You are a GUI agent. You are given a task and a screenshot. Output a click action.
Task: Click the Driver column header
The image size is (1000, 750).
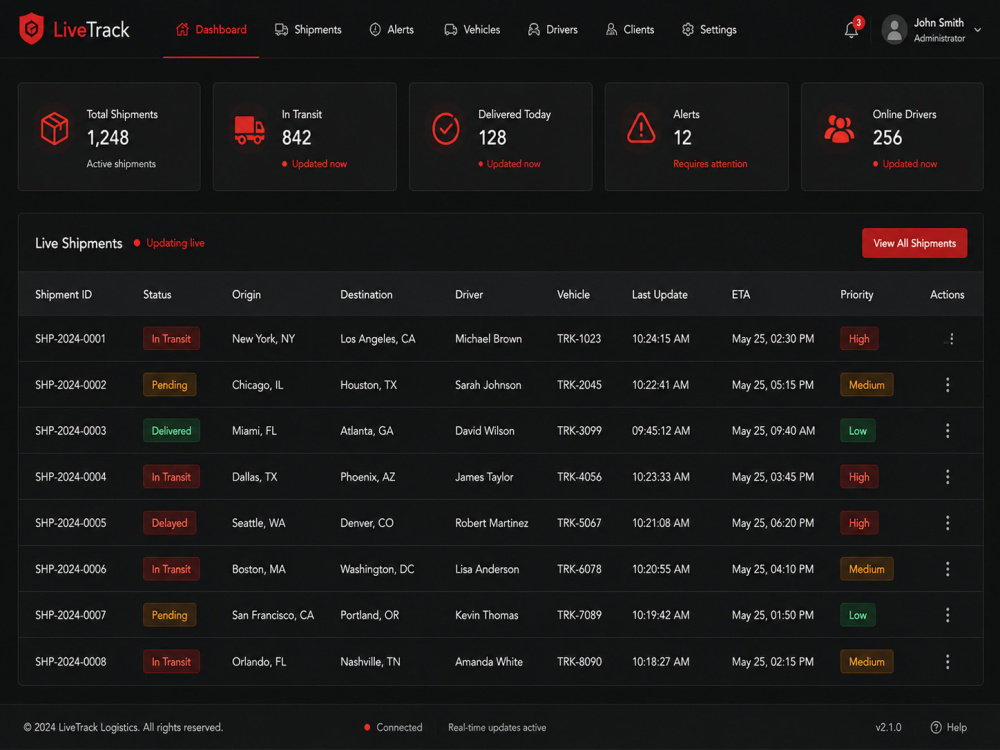469,295
